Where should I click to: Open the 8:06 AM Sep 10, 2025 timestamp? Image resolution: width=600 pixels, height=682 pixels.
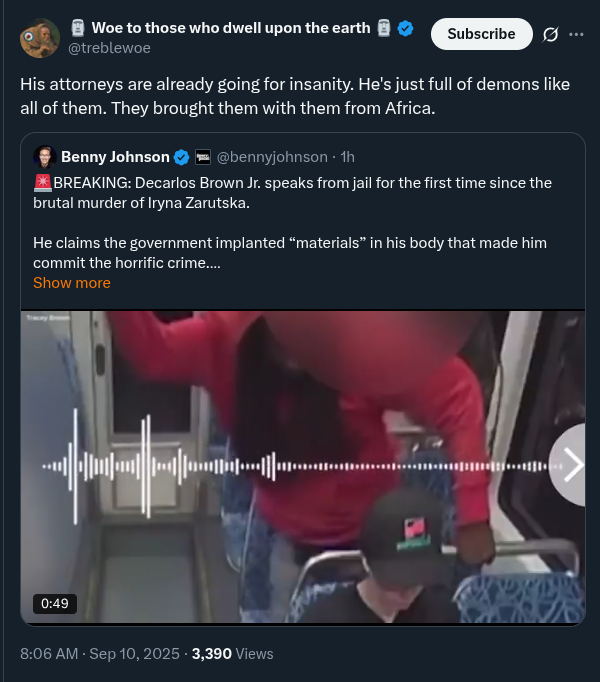pyautogui.click(x=100, y=654)
